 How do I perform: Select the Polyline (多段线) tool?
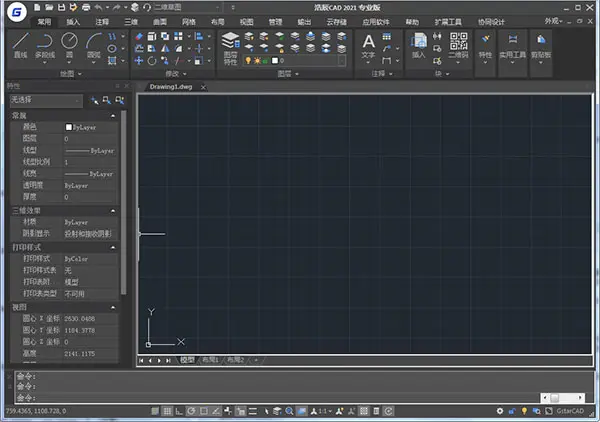click(45, 45)
